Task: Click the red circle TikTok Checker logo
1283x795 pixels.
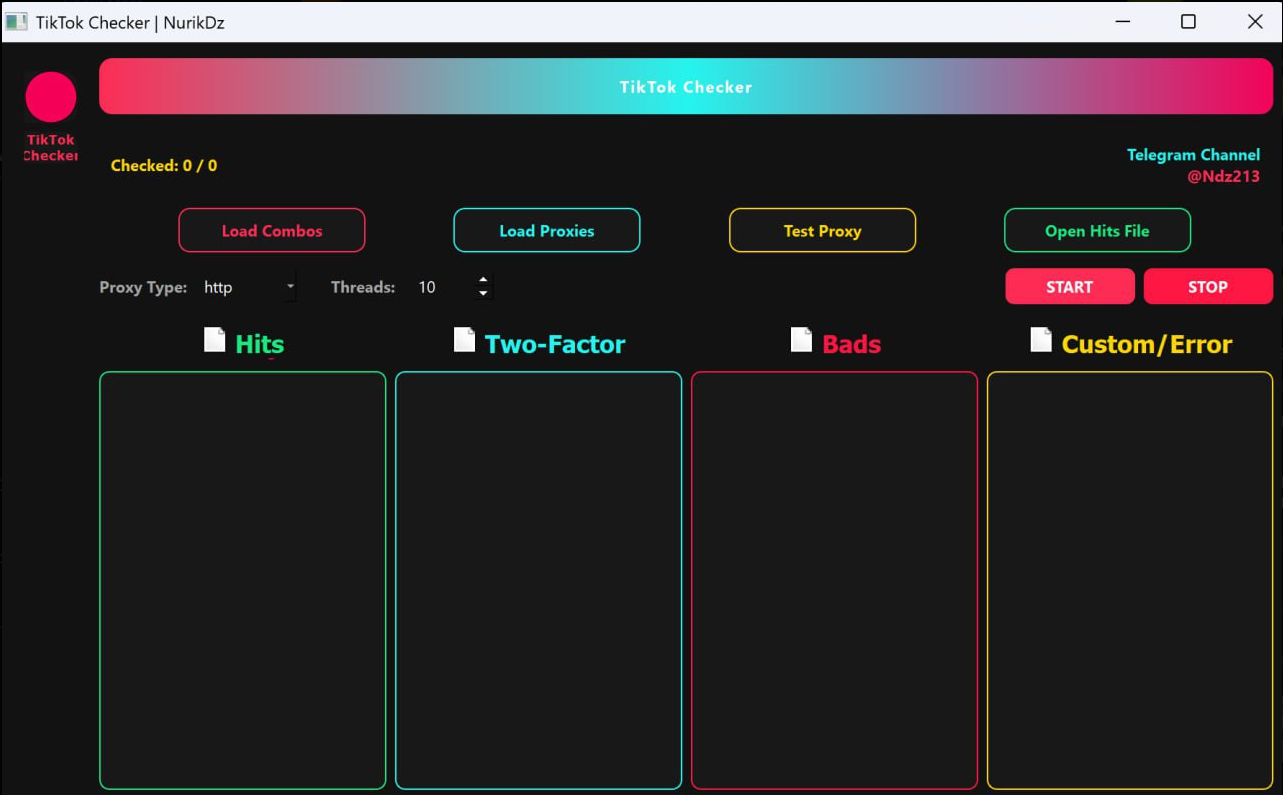Action: tap(51, 97)
